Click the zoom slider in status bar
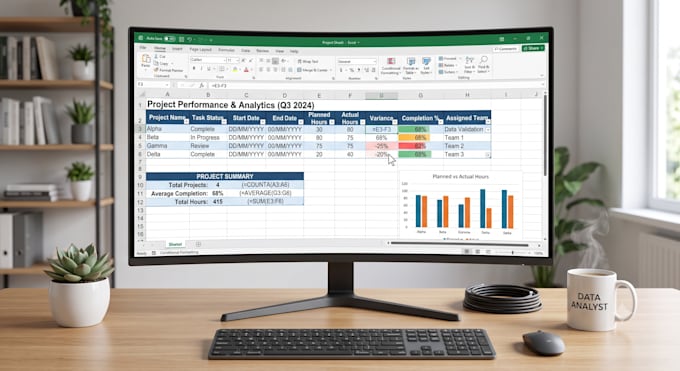This screenshot has width=680, height=371. [512, 252]
